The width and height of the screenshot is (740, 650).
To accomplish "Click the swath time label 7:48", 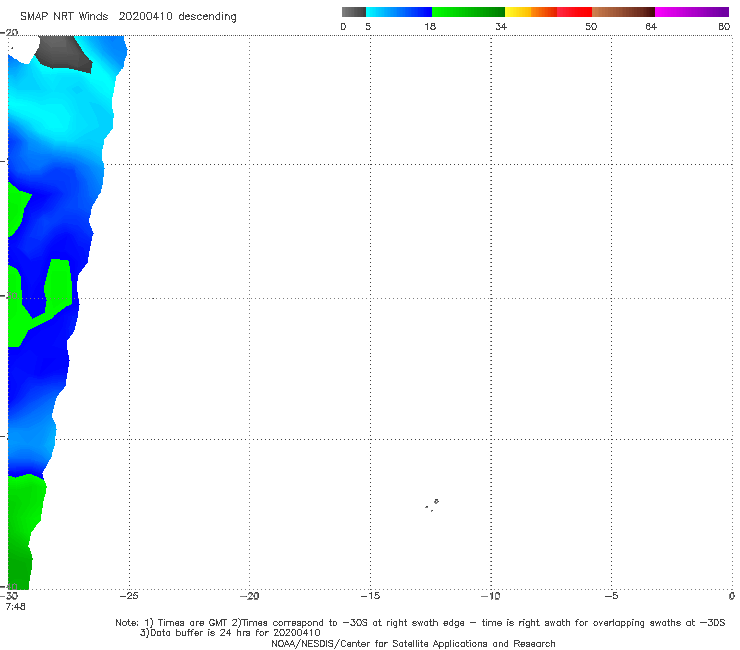I will tap(16, 606).
